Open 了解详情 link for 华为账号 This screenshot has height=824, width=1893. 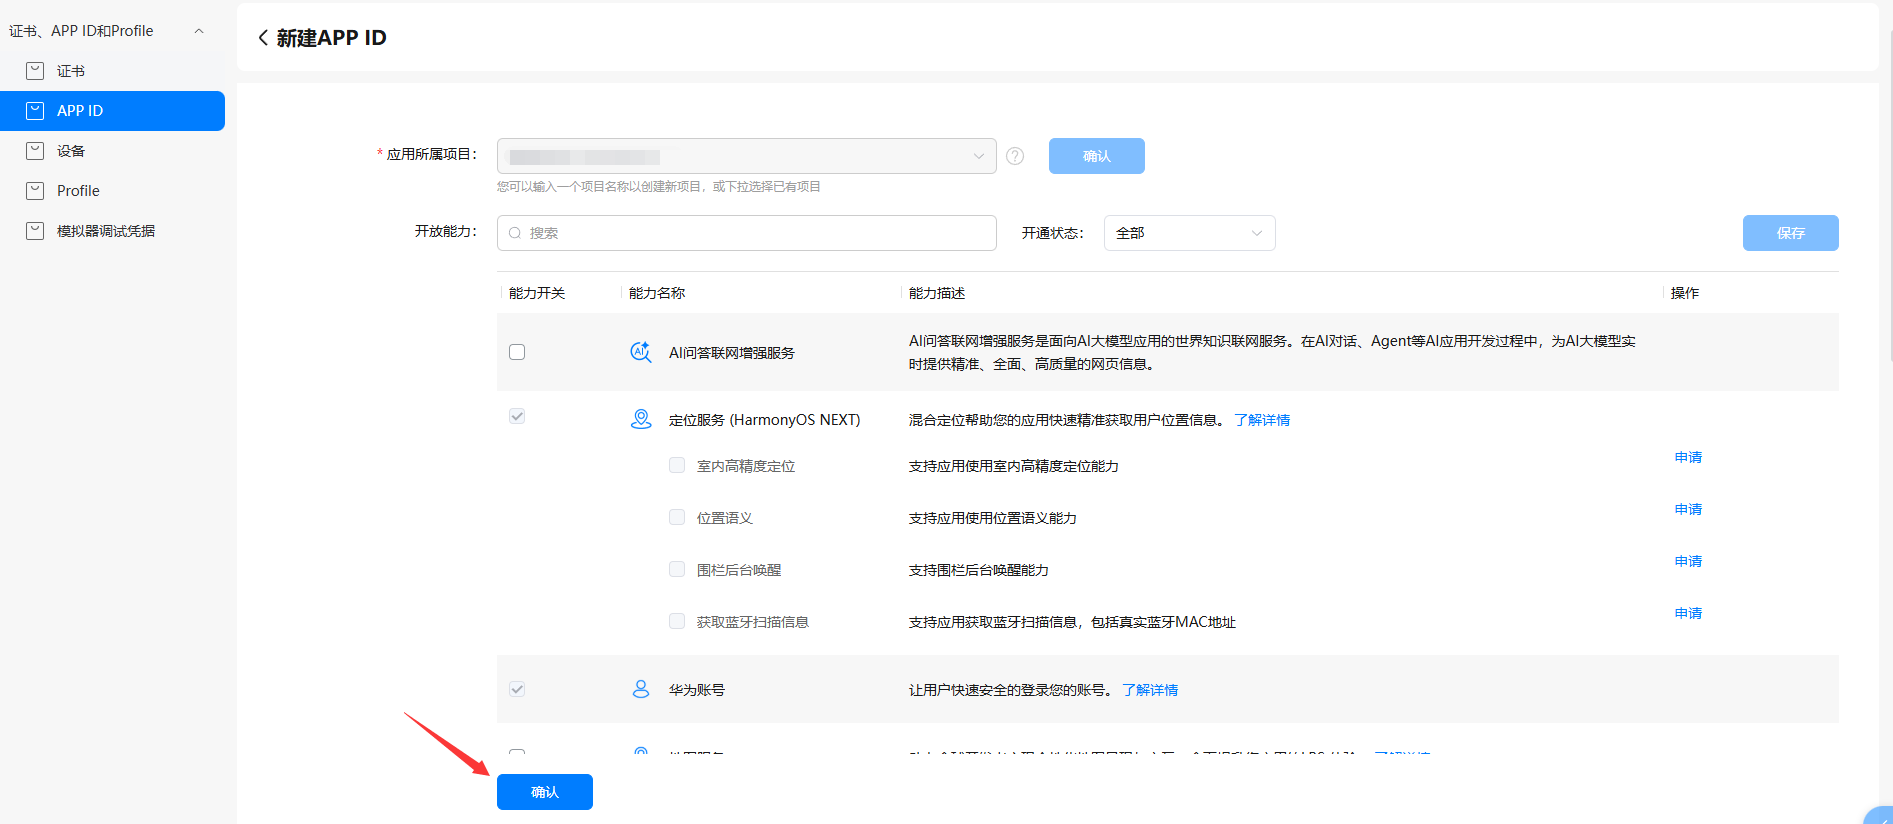tap(1150, 690)
